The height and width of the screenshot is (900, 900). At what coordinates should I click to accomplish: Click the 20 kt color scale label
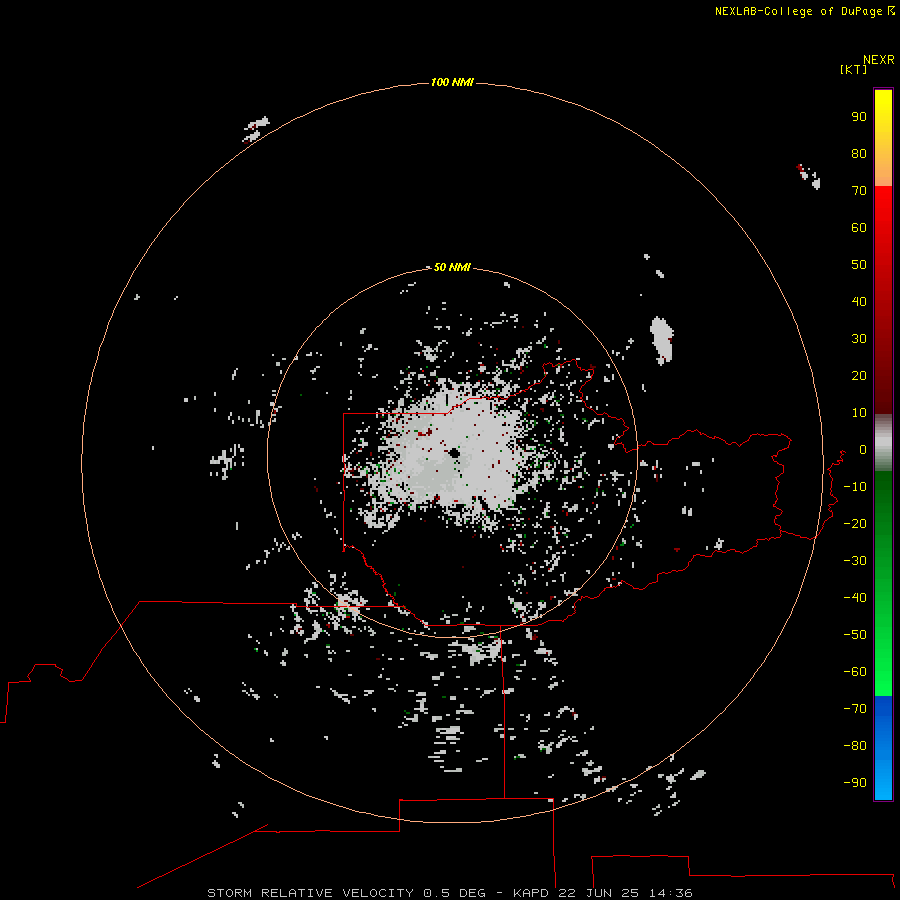click(x=859, y=375)
